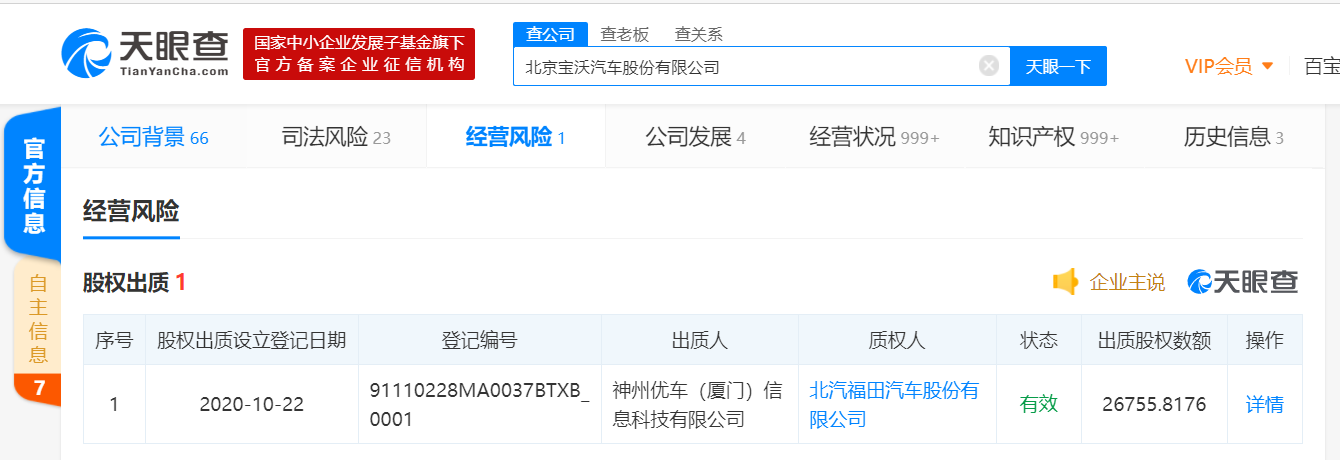Screen dimensions: 1340x460
Task: Click the 出质股权数额 column header
Action: click(x=1154, y=340)
